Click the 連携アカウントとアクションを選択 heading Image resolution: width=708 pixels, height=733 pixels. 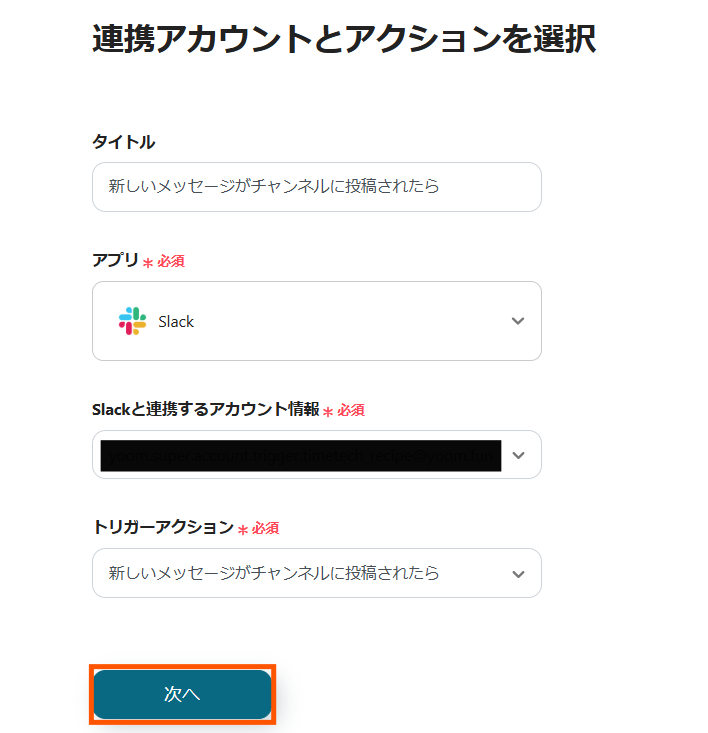tap(344, 39)
